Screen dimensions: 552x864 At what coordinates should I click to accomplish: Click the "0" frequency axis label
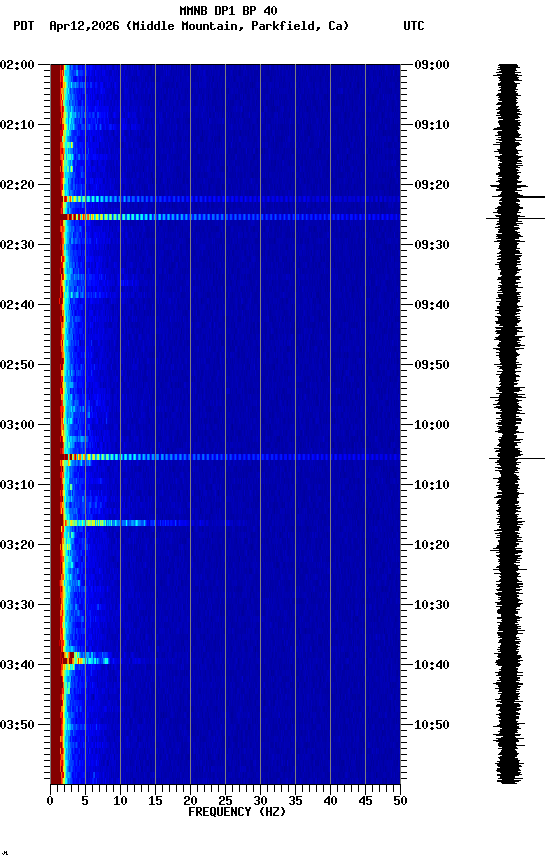[51, 801]
